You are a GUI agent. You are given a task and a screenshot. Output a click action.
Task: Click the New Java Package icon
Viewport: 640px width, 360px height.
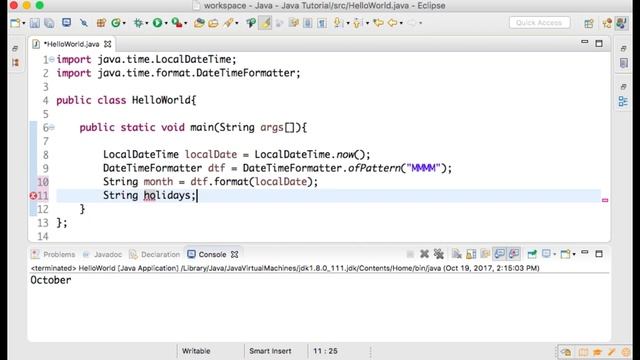[x=101, y=23]
